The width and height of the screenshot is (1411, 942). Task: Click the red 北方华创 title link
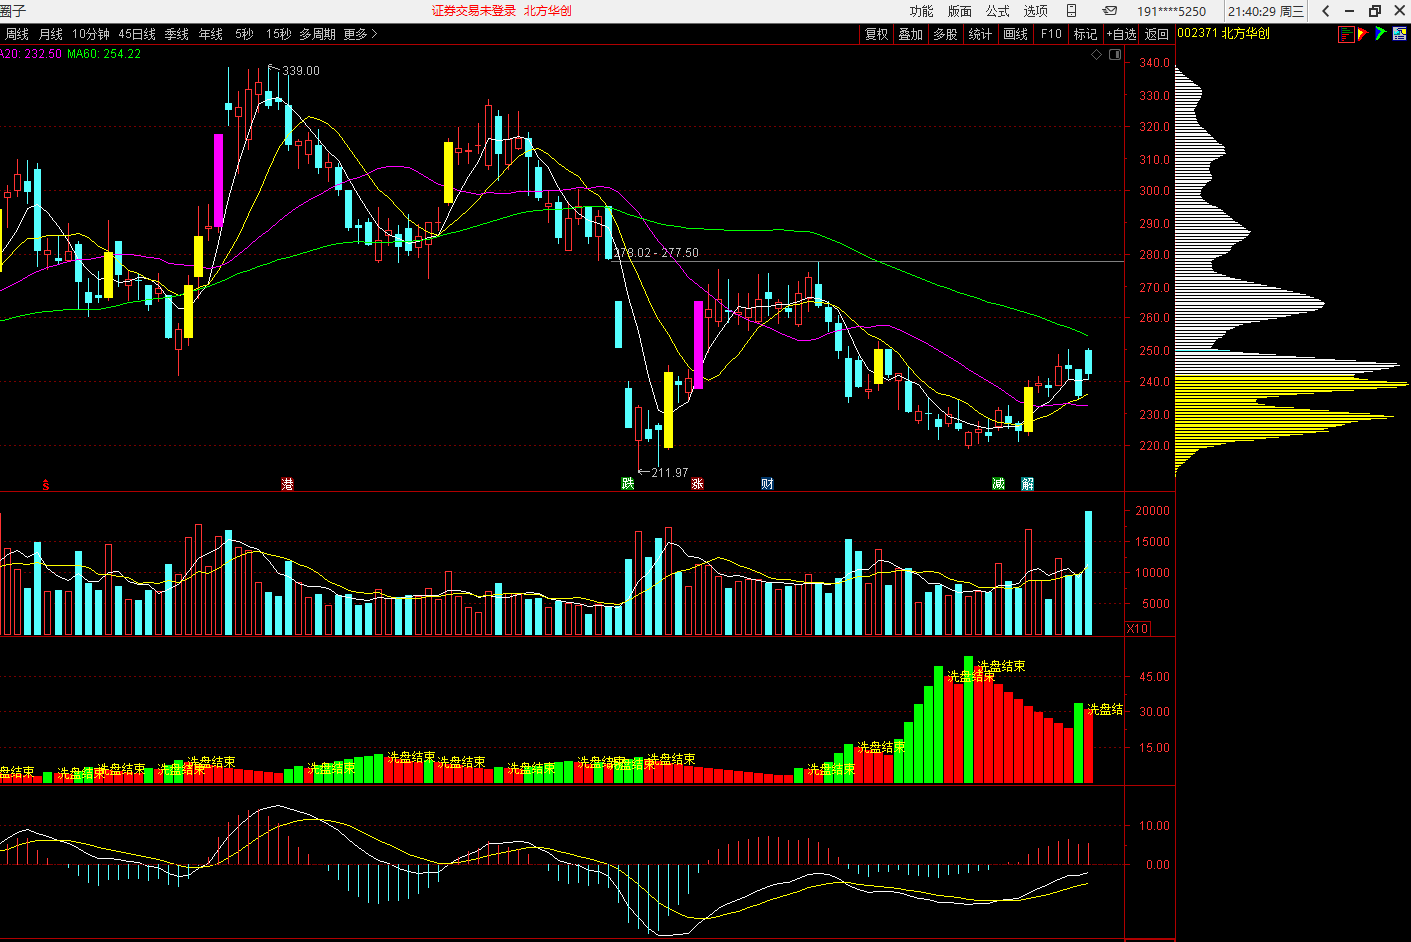pyautogui.click(x=548, y=11)
